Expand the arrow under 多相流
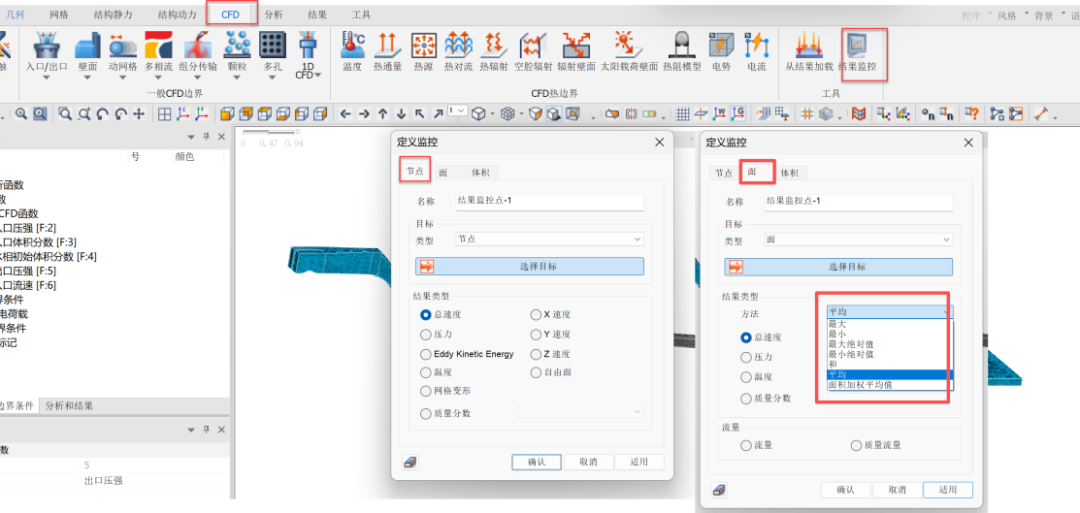The image size is (1080, 513). pyautogui.click(x=158, y=77)
